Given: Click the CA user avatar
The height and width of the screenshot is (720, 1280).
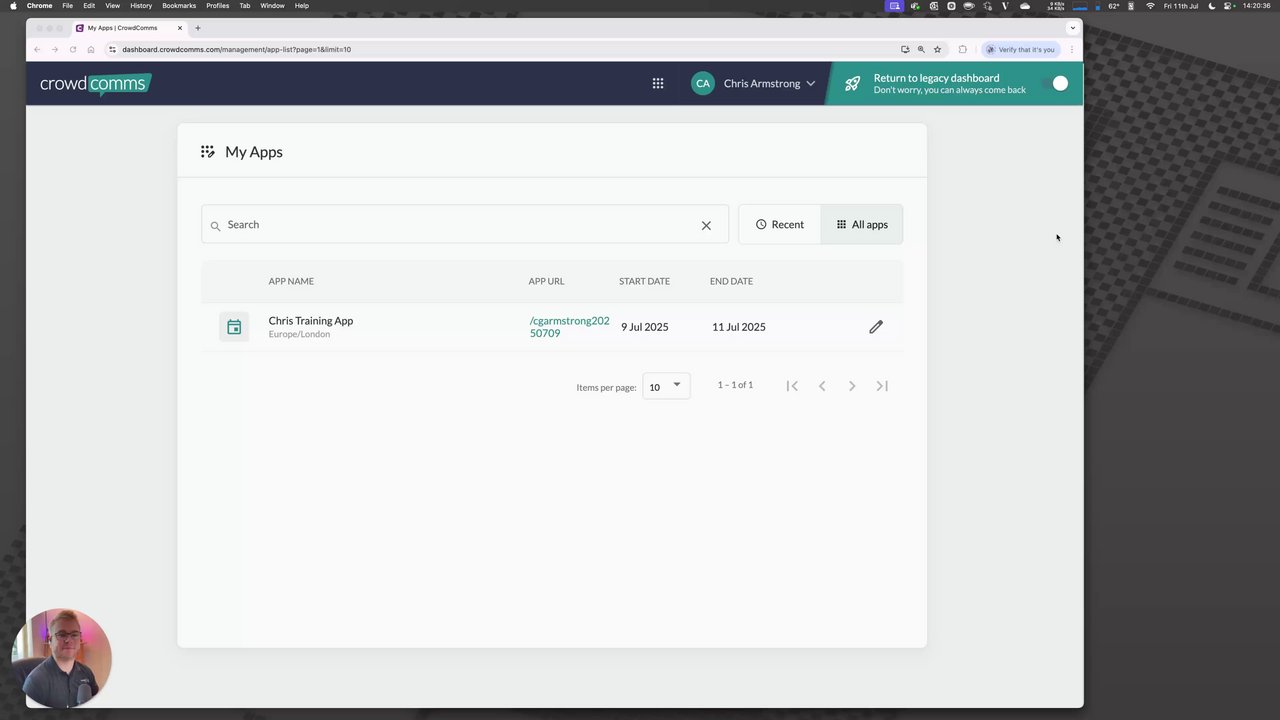Looking at the screenshot, I should pyautogui.click(x=703, y=84).
